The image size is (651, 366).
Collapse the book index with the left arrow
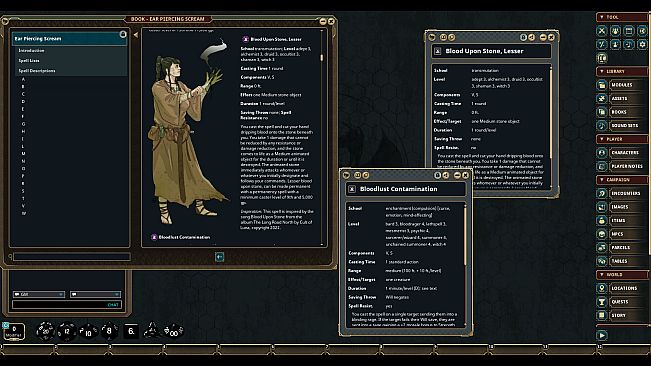point(136,35)
